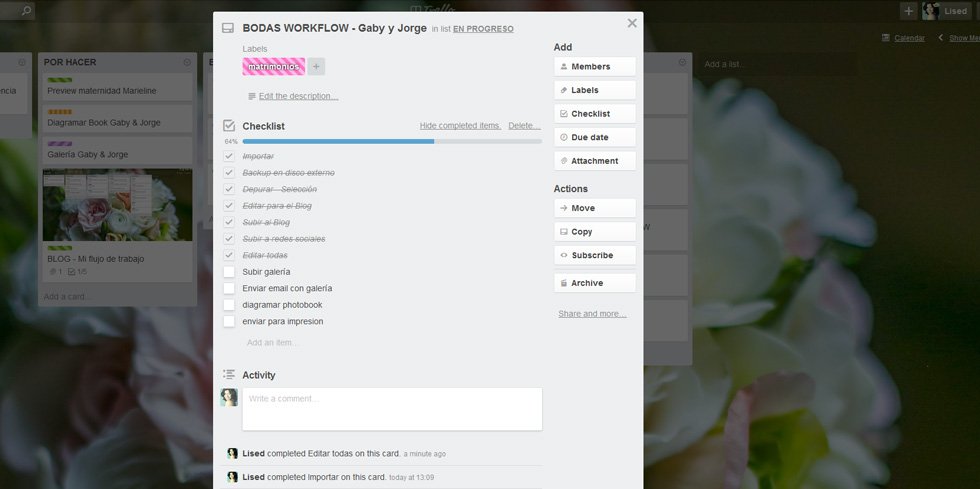Uncheck Subir a redes sociales item
Screen dimensions: 980x489
pos(229,239)
